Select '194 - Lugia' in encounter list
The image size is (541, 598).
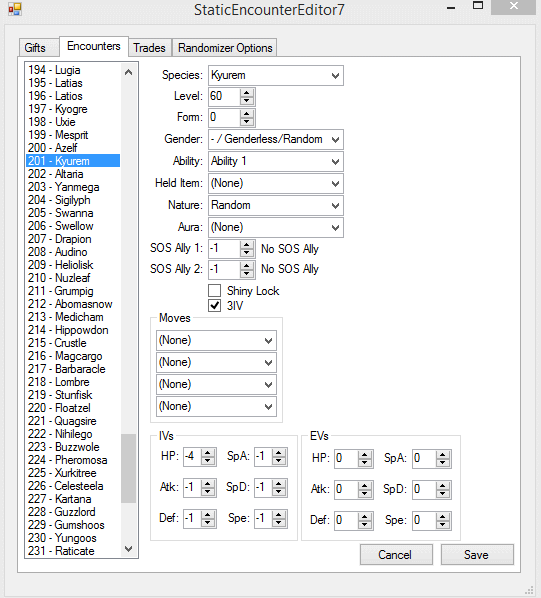73,70
